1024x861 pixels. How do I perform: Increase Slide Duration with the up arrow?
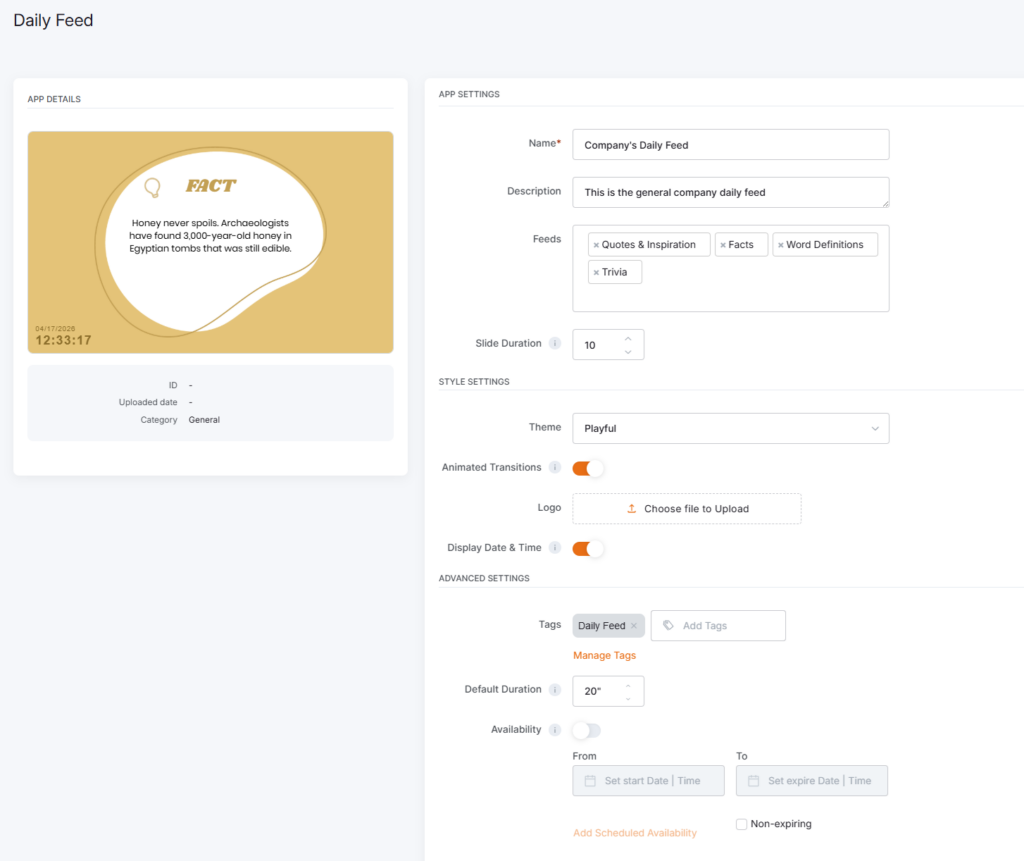pyautogui.click(x=628, y=338)
